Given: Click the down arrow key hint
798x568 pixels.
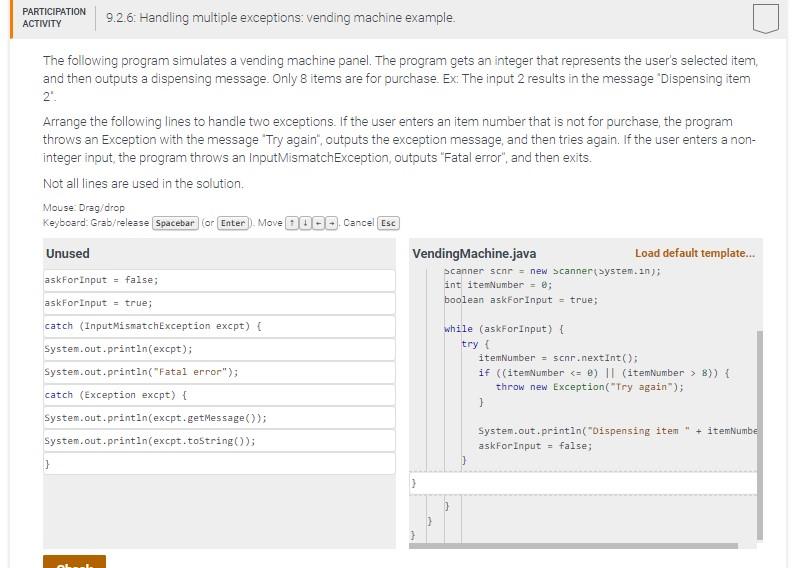Looking at the screenshot, I should pyautogui.click(x=305, y=223).
